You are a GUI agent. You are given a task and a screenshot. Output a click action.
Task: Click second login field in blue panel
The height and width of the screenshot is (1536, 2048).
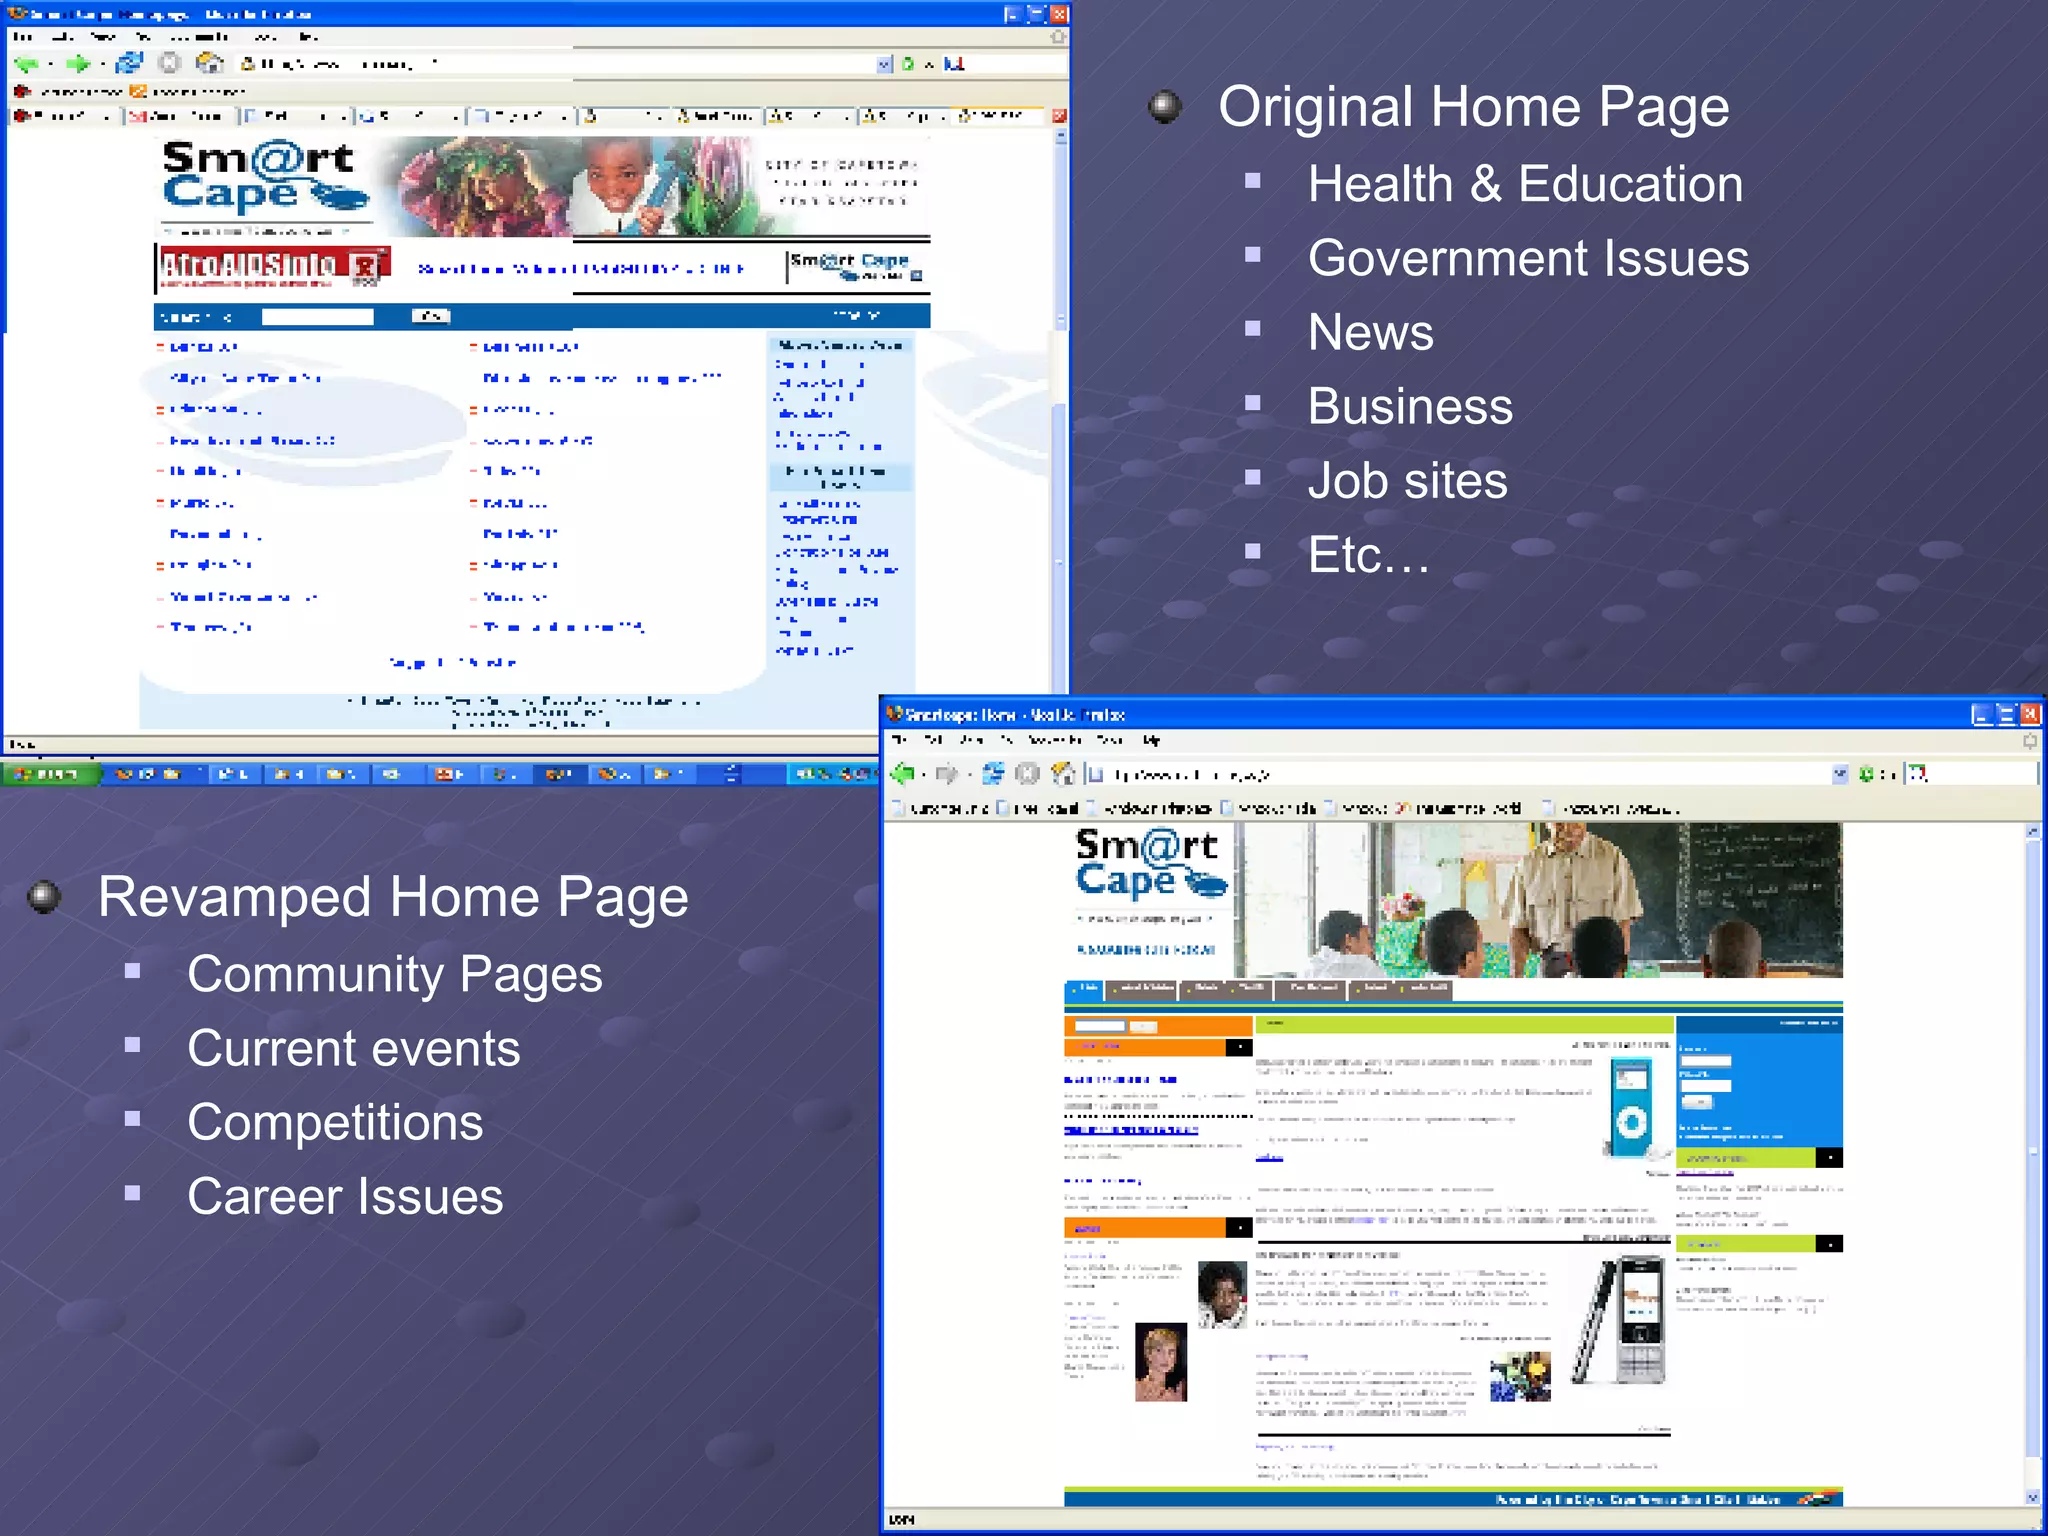(1705, 1086)
